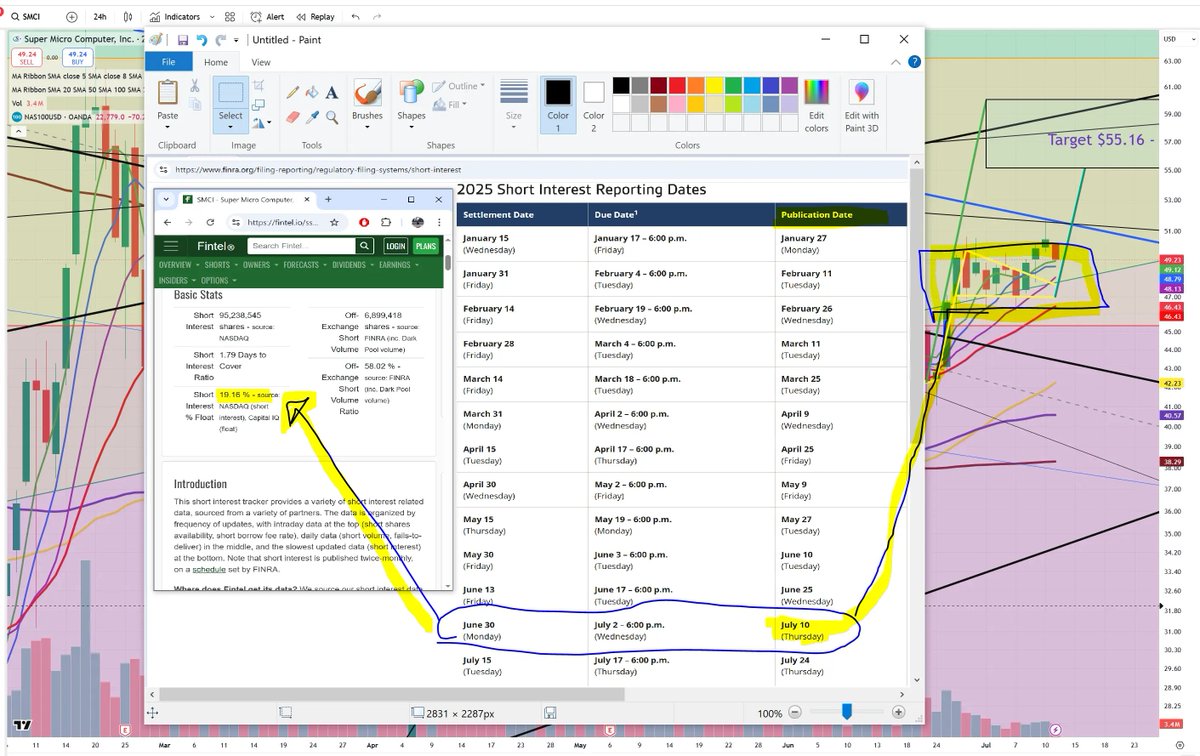Click Edit with Paint 3D

tap(862, 104)
